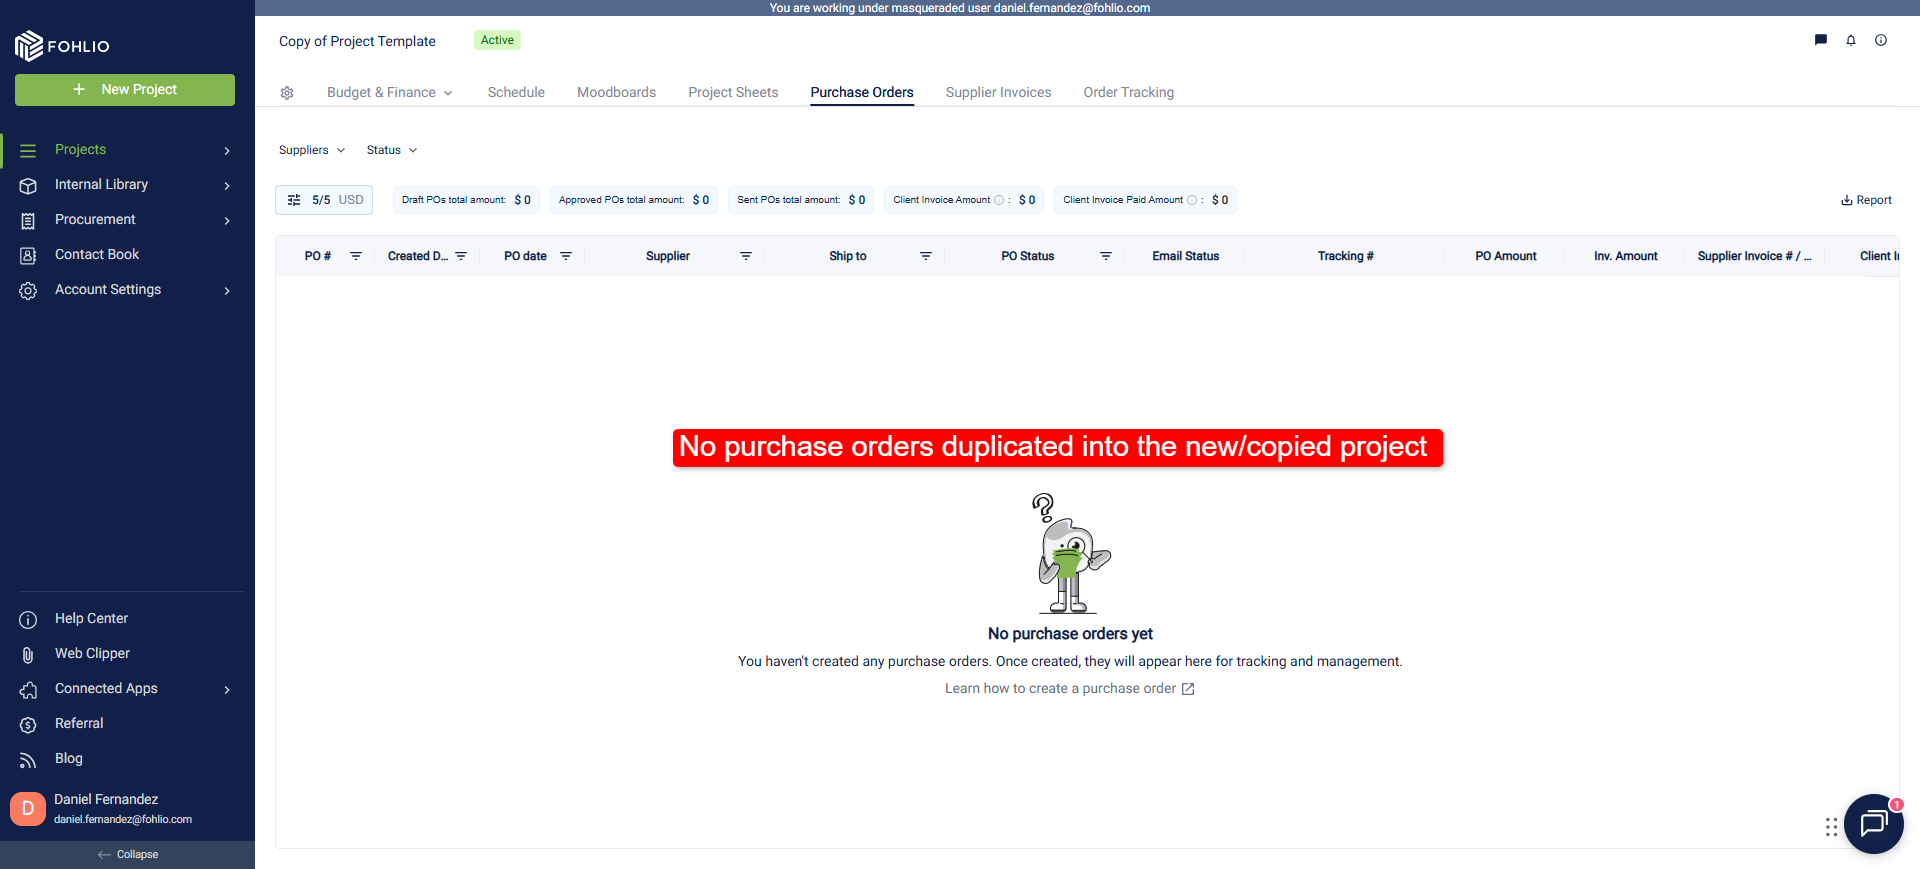
Task: Expand the Internal Library section
Action: (227, 185)
